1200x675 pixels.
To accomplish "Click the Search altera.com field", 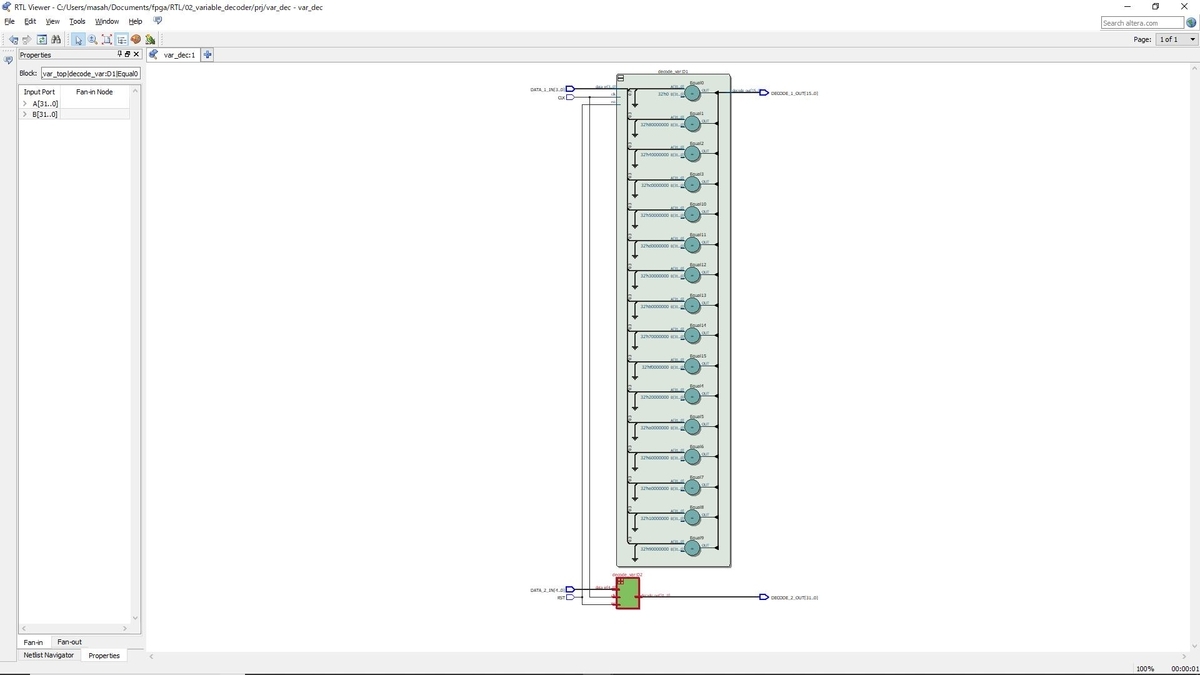I will [x=1142, y=22].
